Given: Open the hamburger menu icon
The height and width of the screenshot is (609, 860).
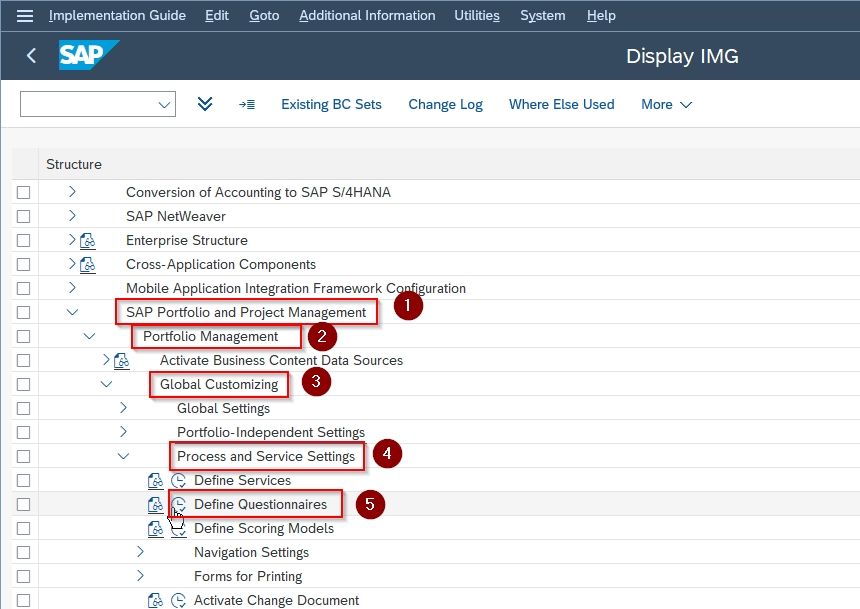Looking at the screenshot, I should click(25, 16).
